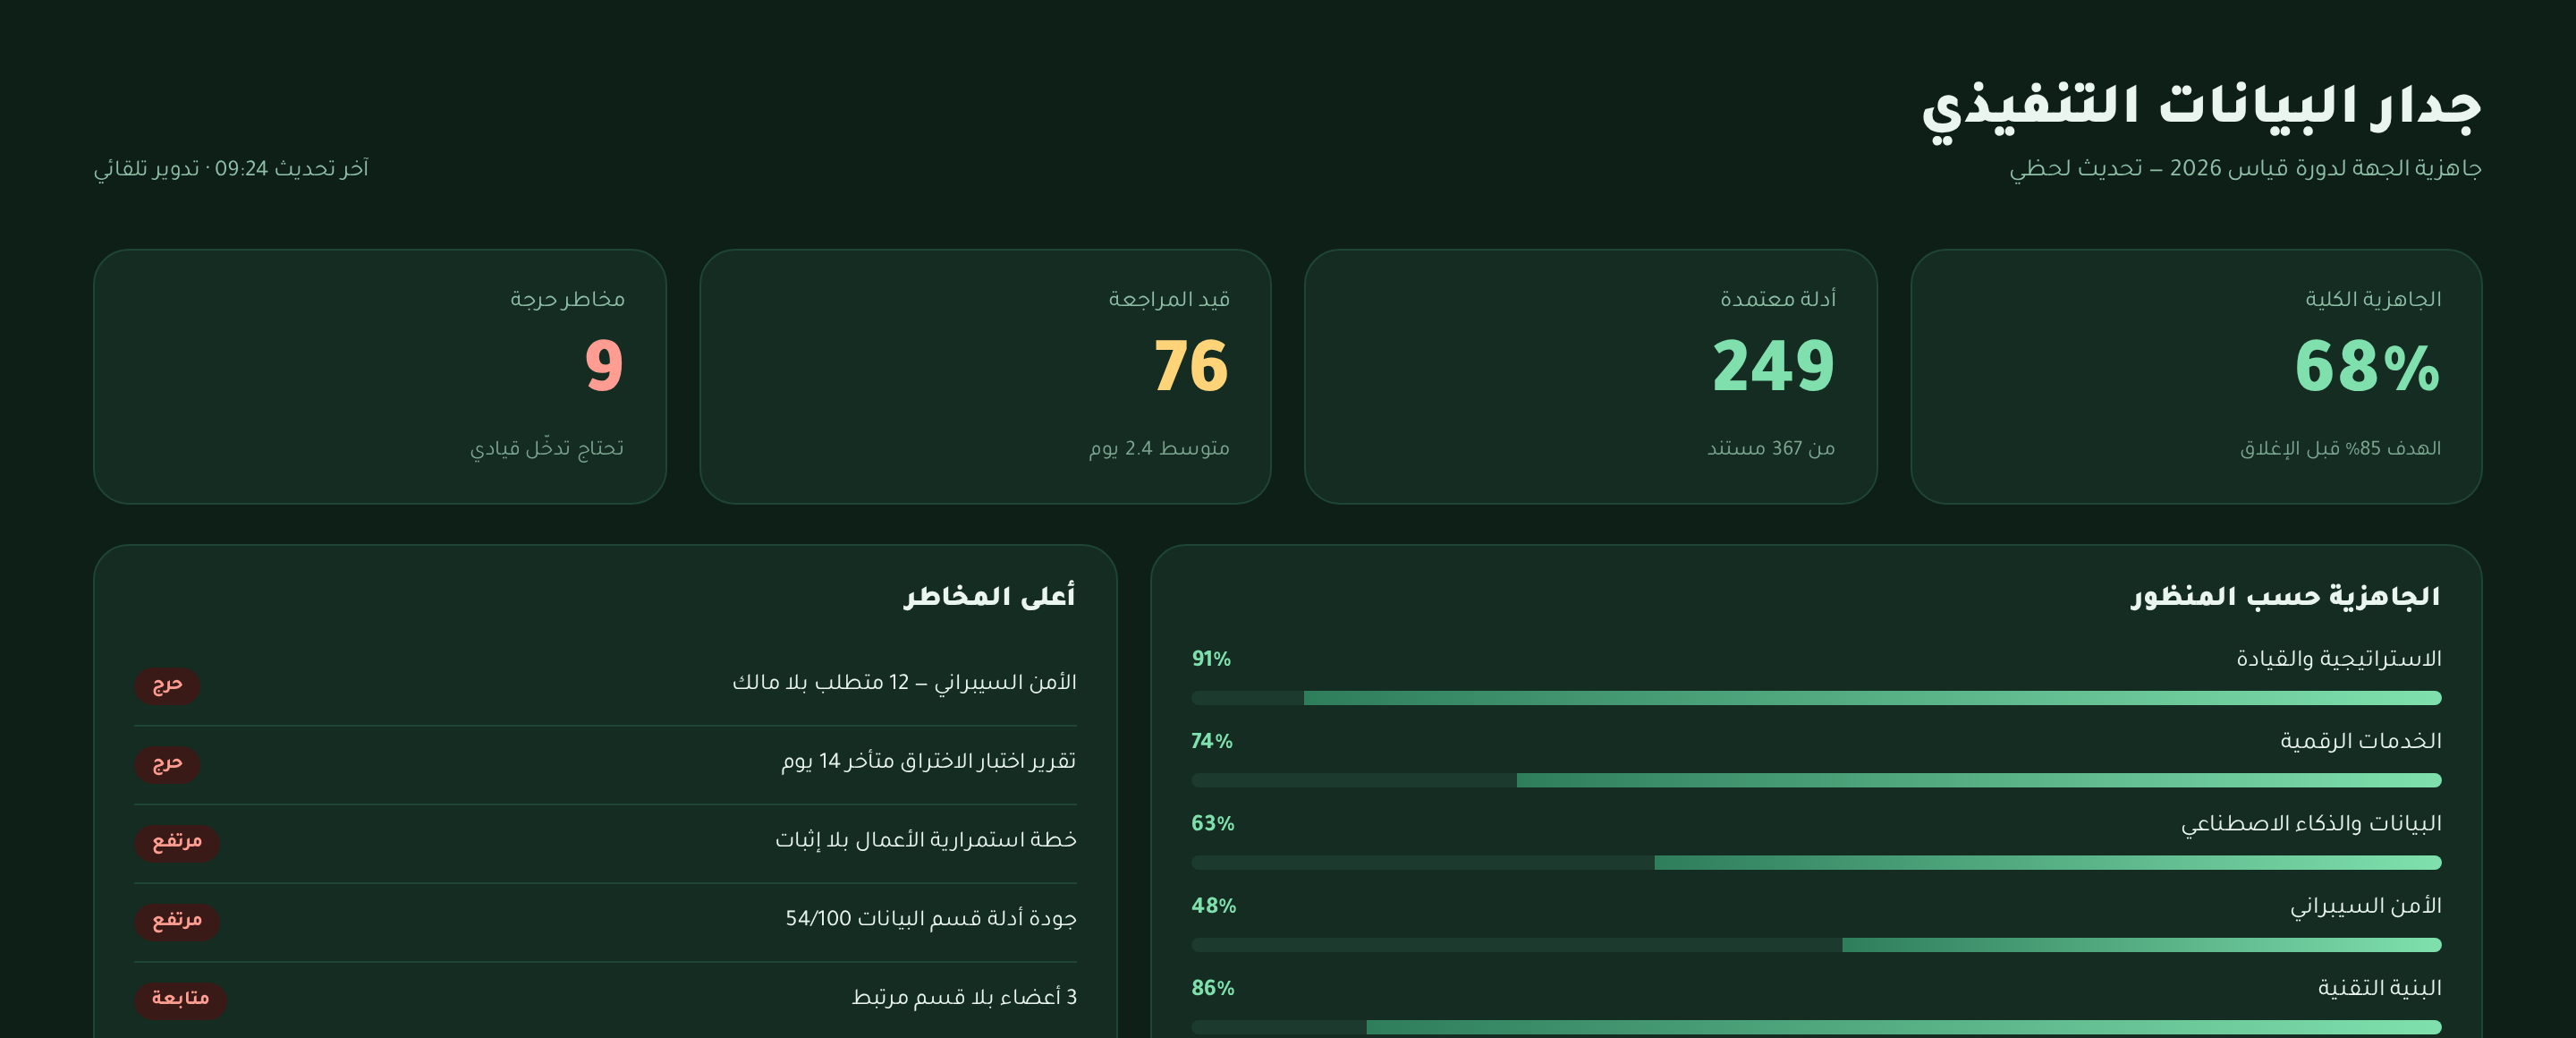
Task: Click the 68% readiness value
Action: click(2367, 366)
